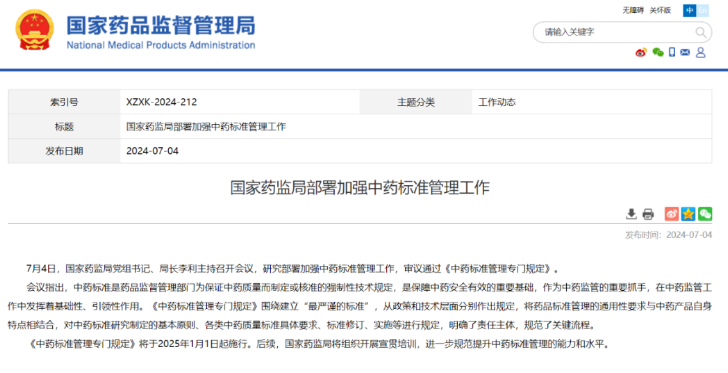
Task: Click the national emblem logo
Action: tap(34, 30)
